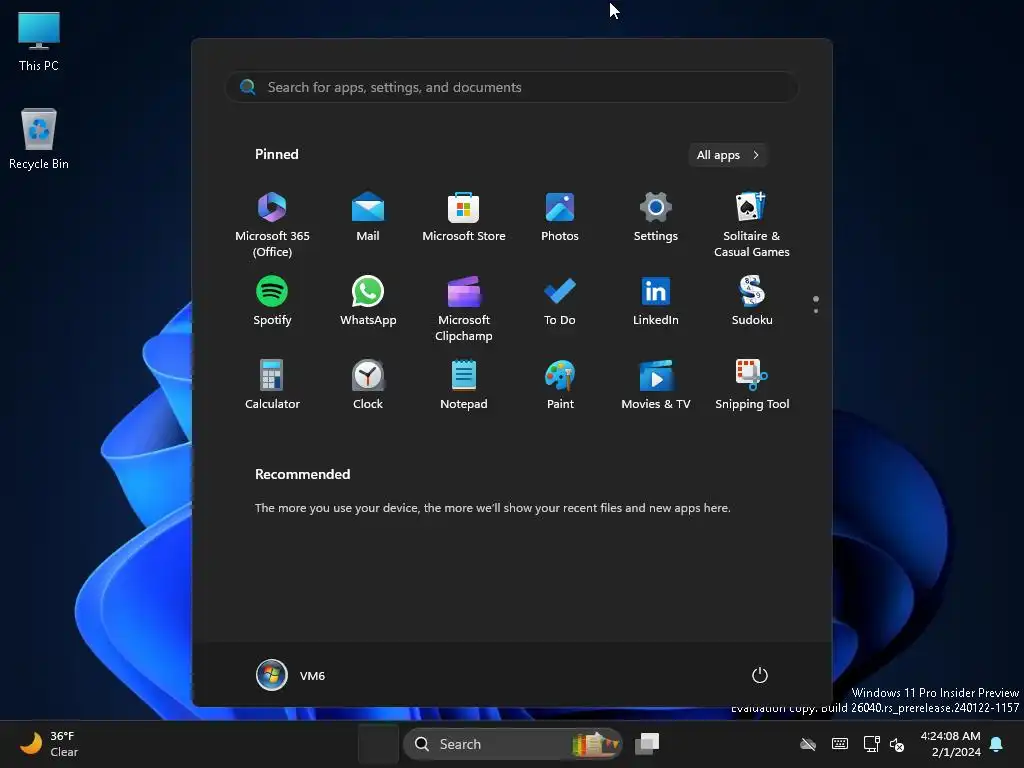
Task: Open Task View on the taskbar
Action: pos(647,744)
